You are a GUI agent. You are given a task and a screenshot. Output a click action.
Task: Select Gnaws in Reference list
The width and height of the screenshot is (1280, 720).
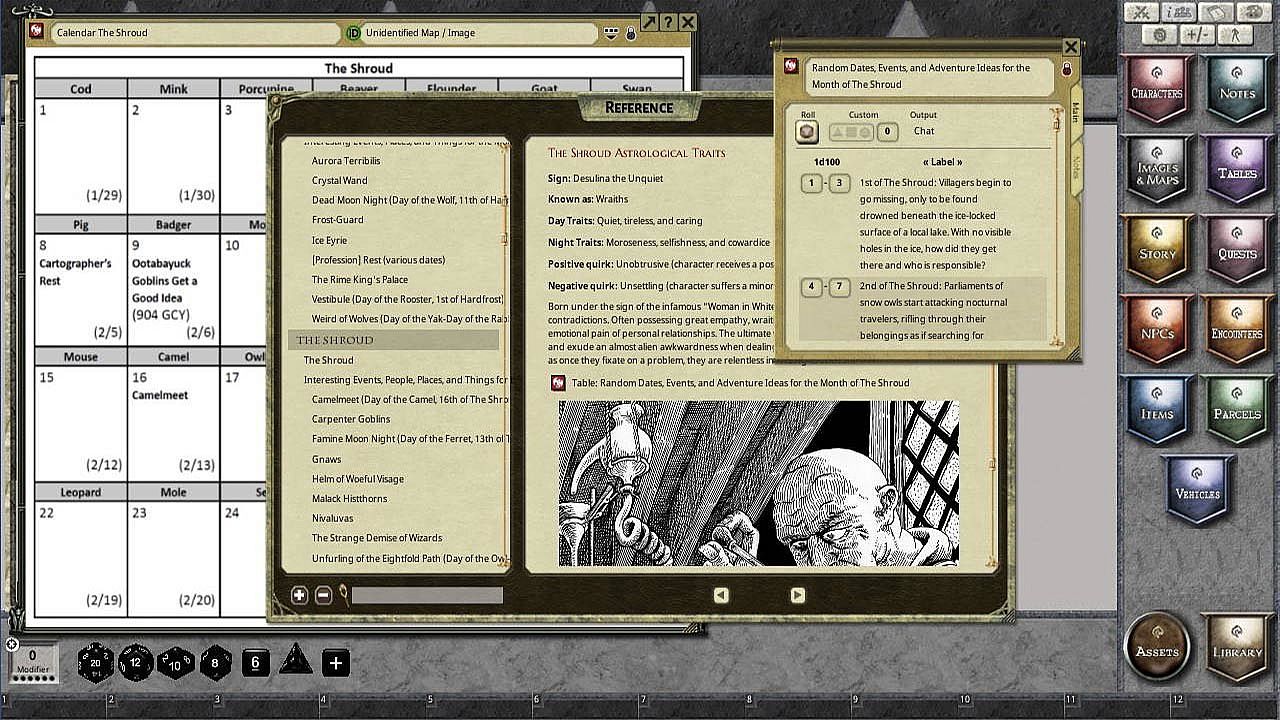point(327,459)
